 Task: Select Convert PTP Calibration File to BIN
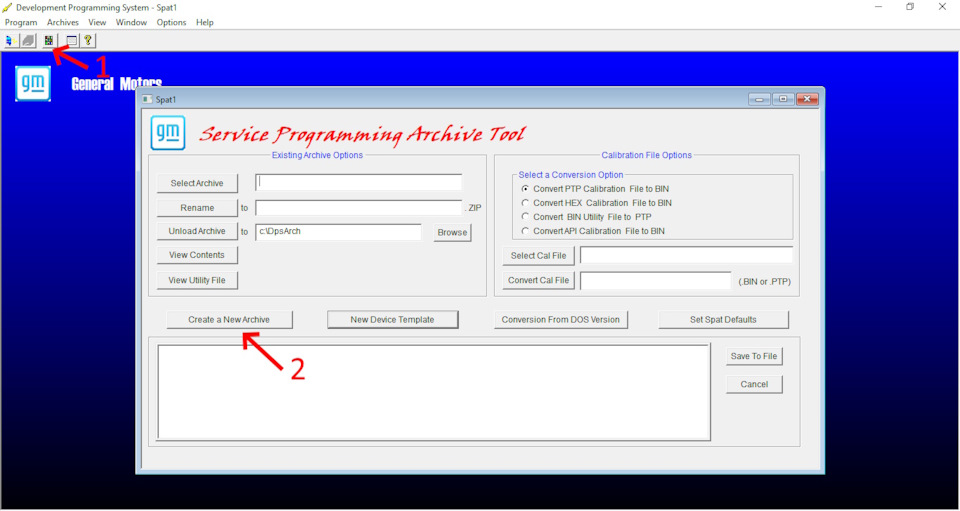[594, 189]
